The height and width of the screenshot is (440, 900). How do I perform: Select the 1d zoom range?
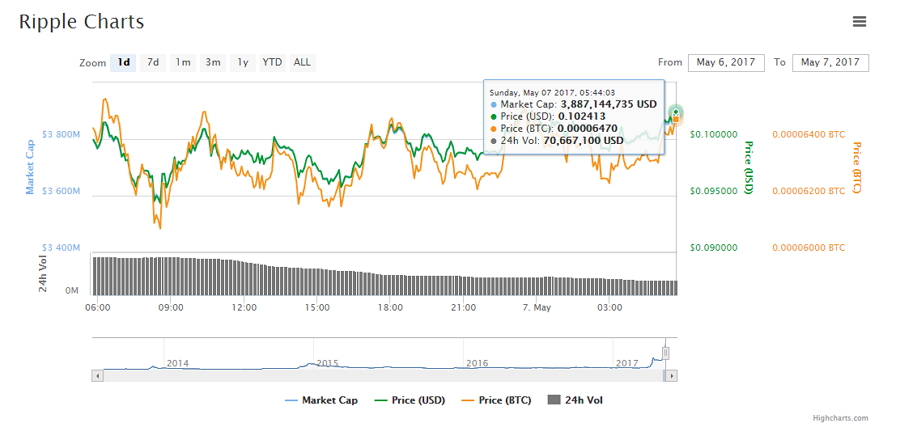coord(123,63)
